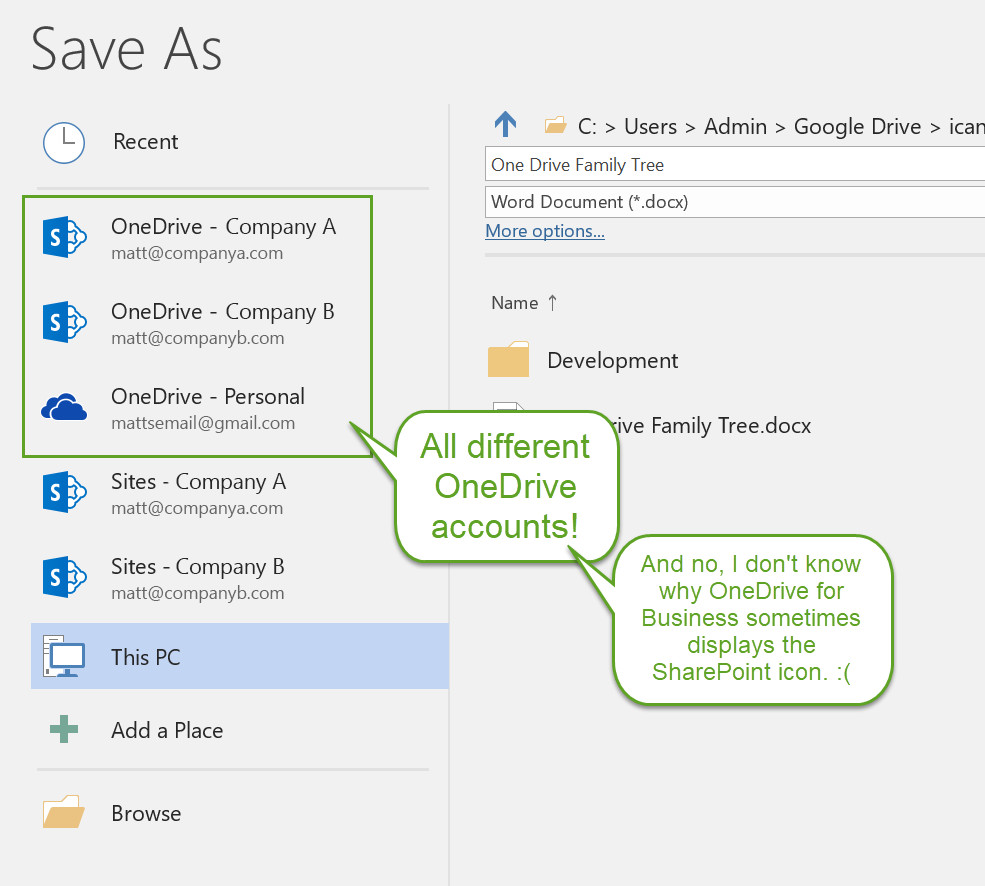The width and height of the screenshot is (985, 886).
Task: Navigate to Admin in the path bar
Action: (x=735, y=126)
